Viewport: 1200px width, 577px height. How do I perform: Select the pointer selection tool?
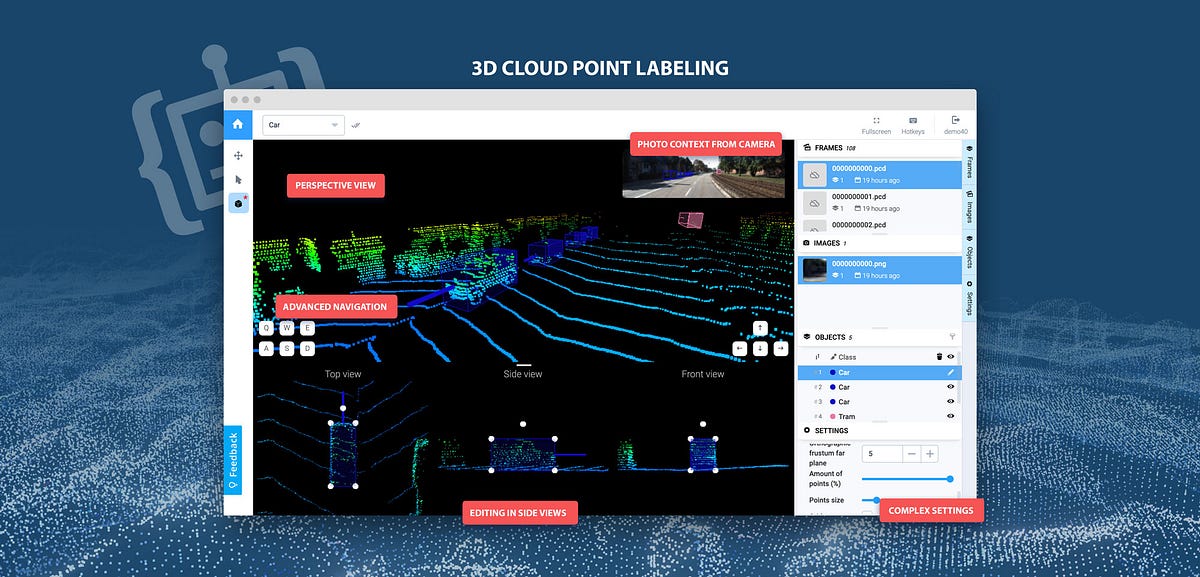[238, 179]
